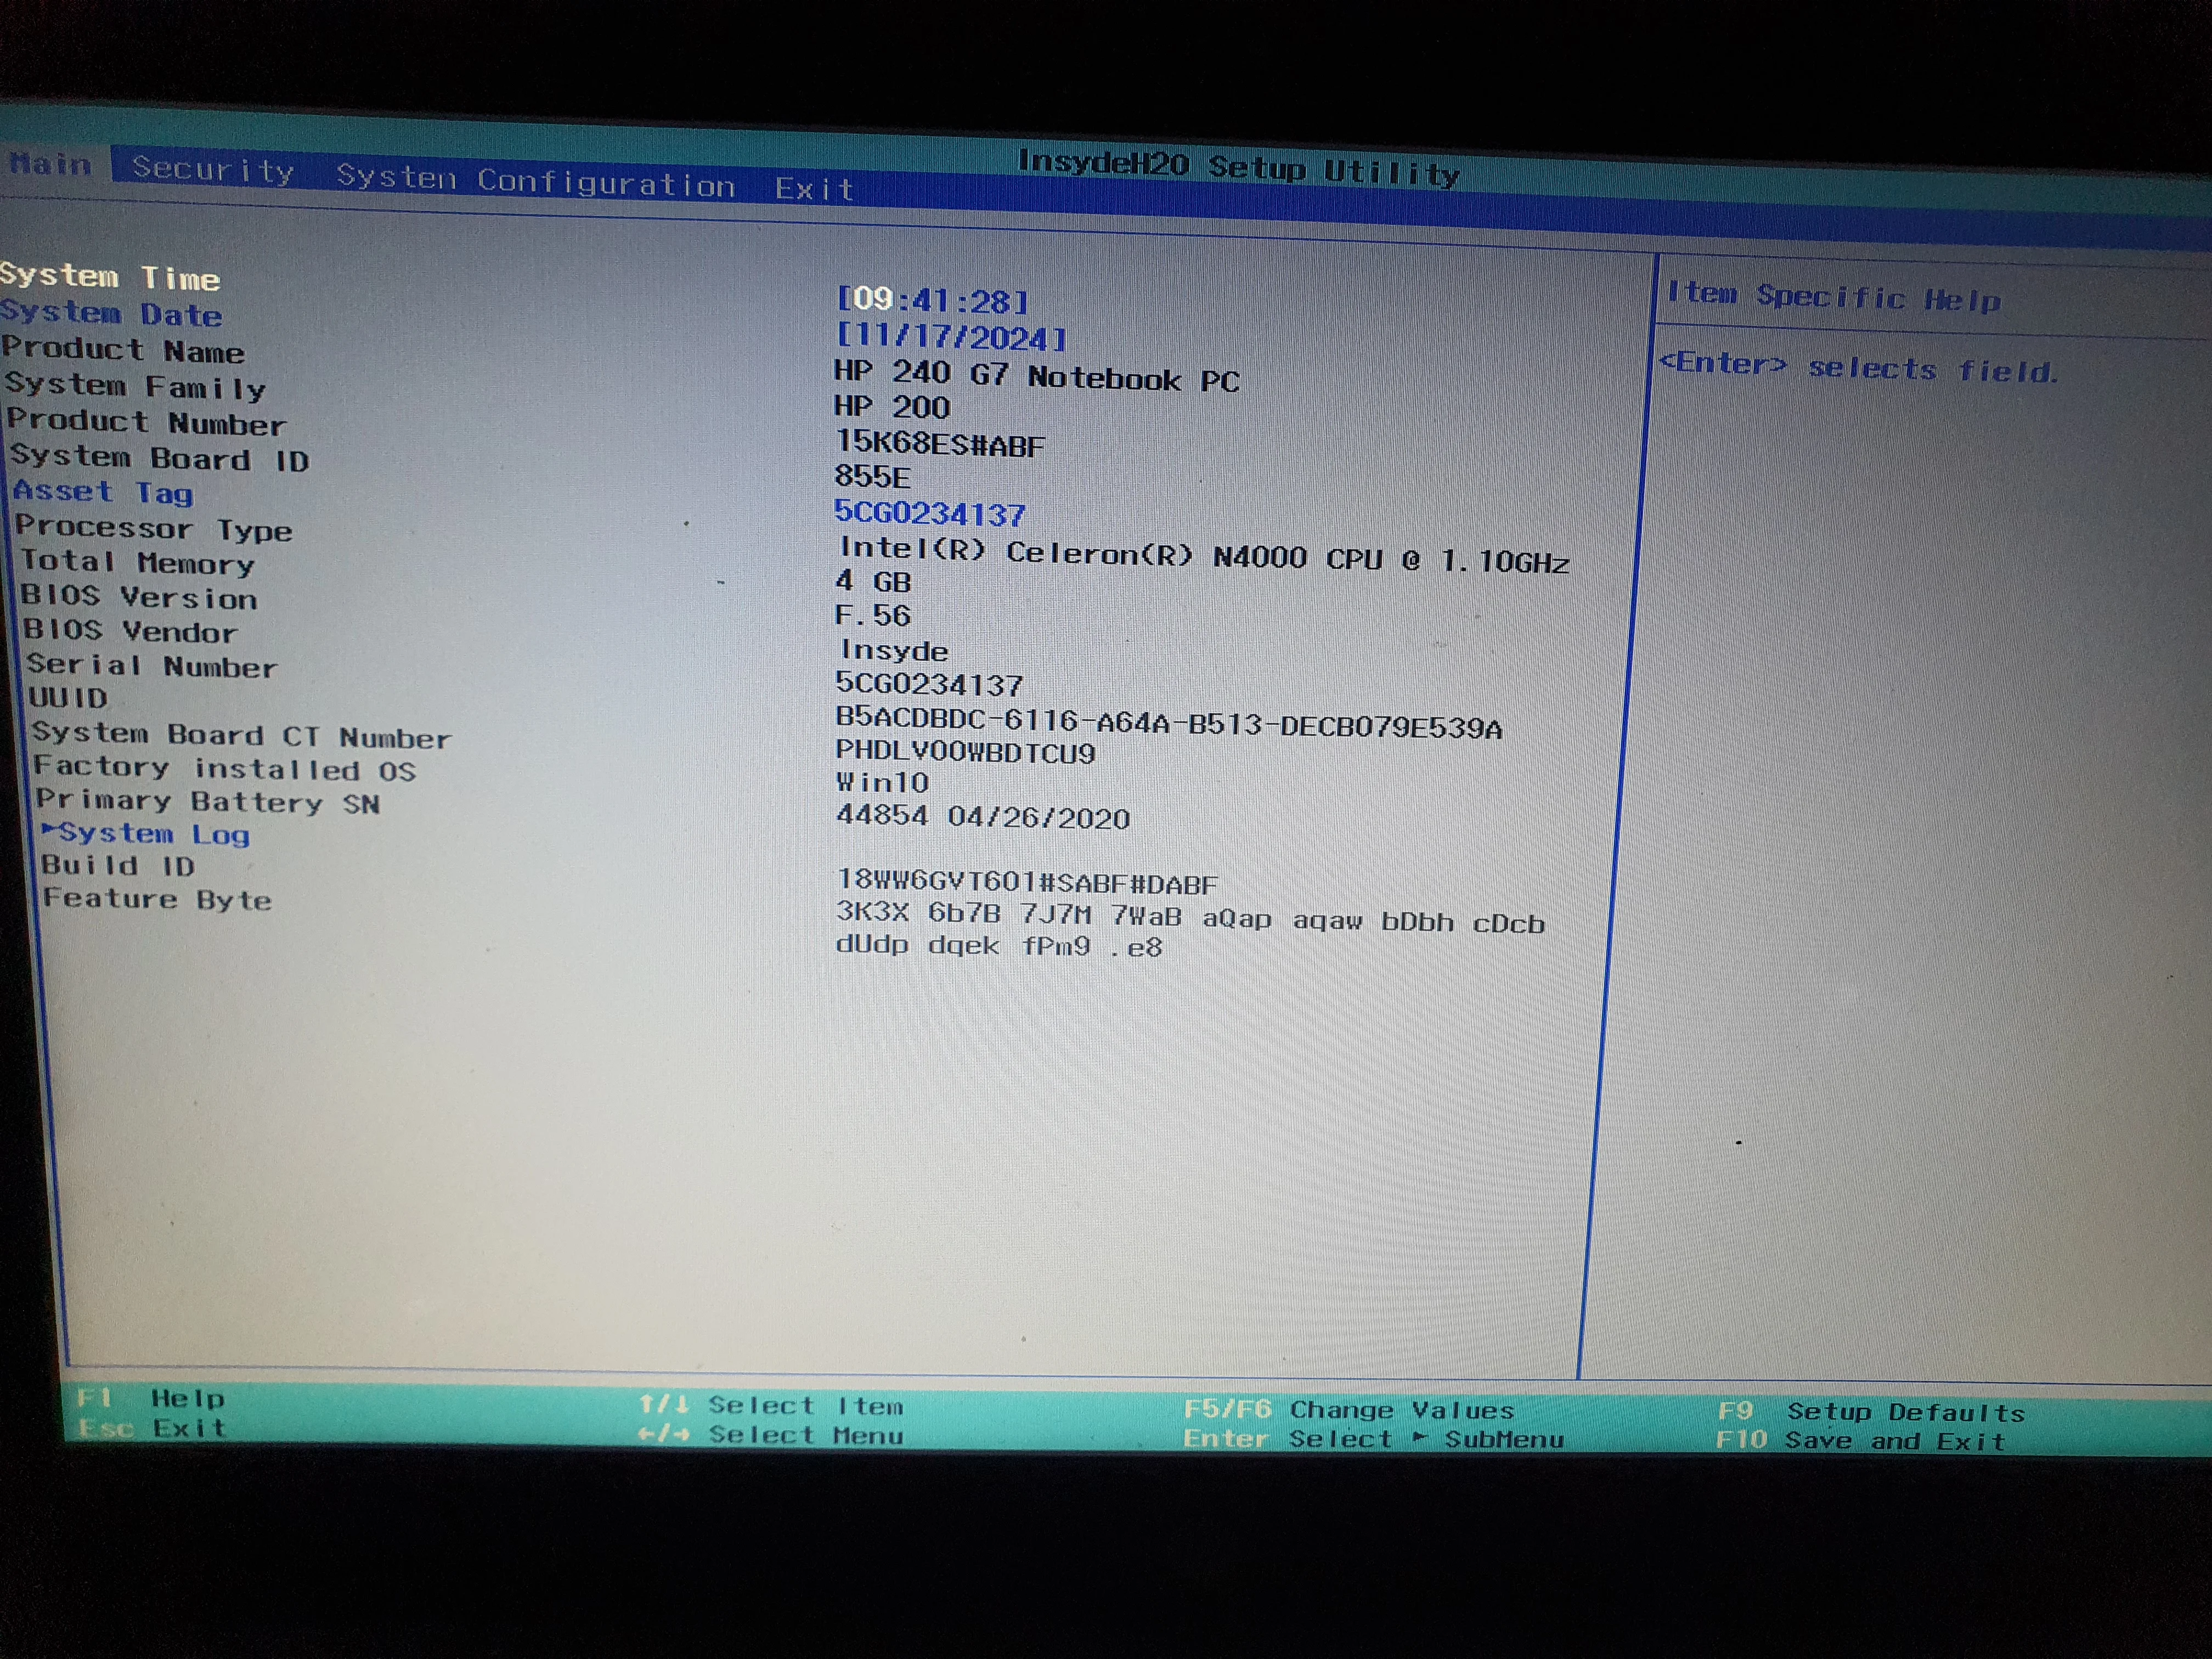Open the Security tab
The image size is (2212, 1659).
[214, 170]
